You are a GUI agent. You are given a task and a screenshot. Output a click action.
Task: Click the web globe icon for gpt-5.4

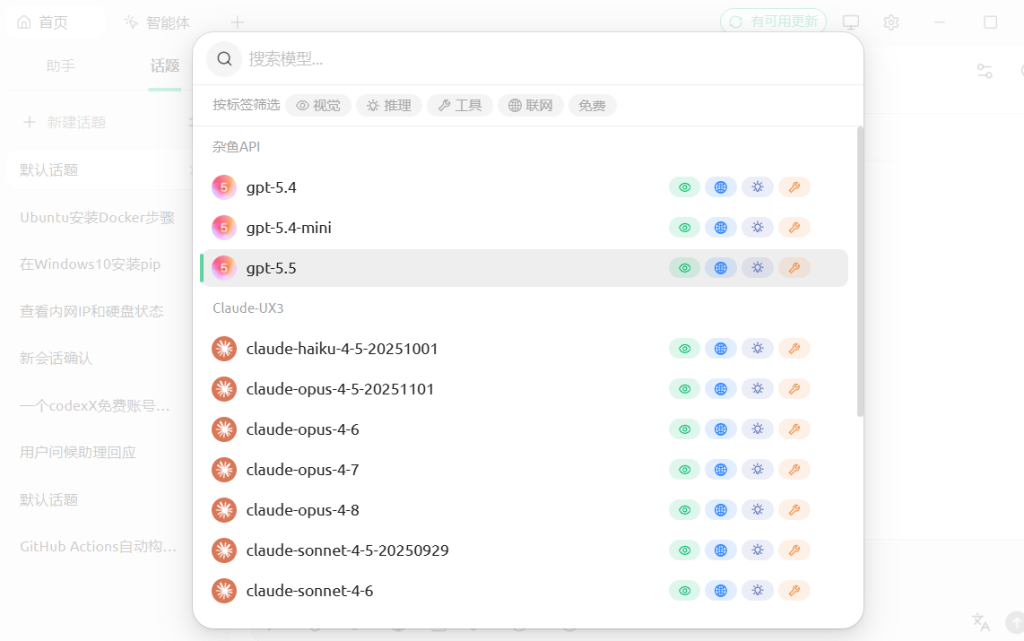721,187
